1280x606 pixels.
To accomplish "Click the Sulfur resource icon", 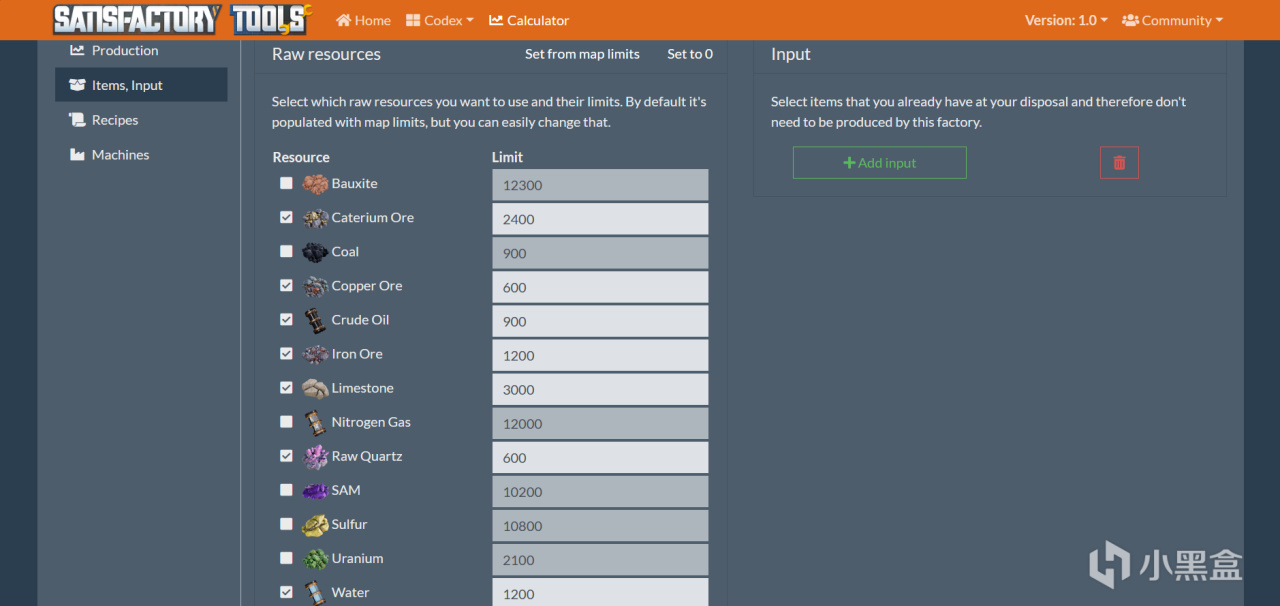I will 315,524.
